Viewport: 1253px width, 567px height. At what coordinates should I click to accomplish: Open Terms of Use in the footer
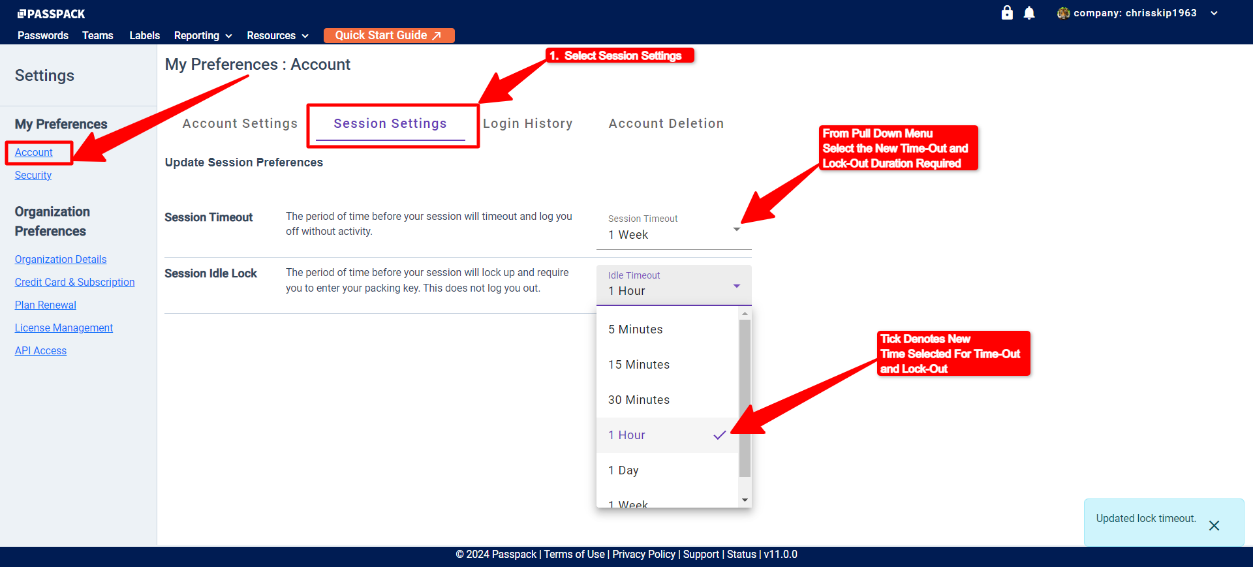[574, 554]
